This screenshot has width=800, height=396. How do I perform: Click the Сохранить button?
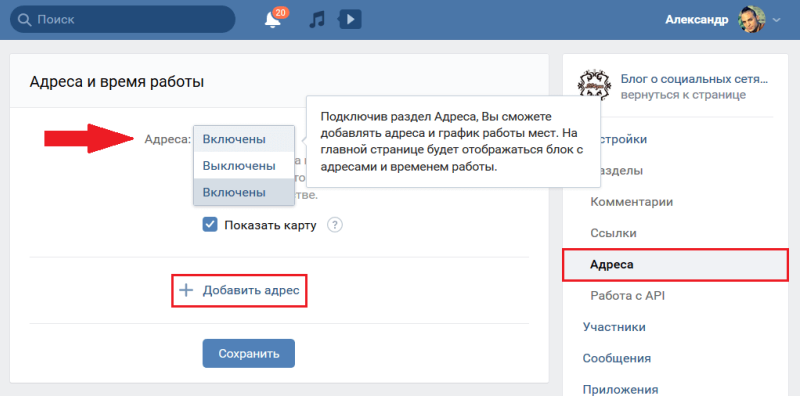pos(248,354)
